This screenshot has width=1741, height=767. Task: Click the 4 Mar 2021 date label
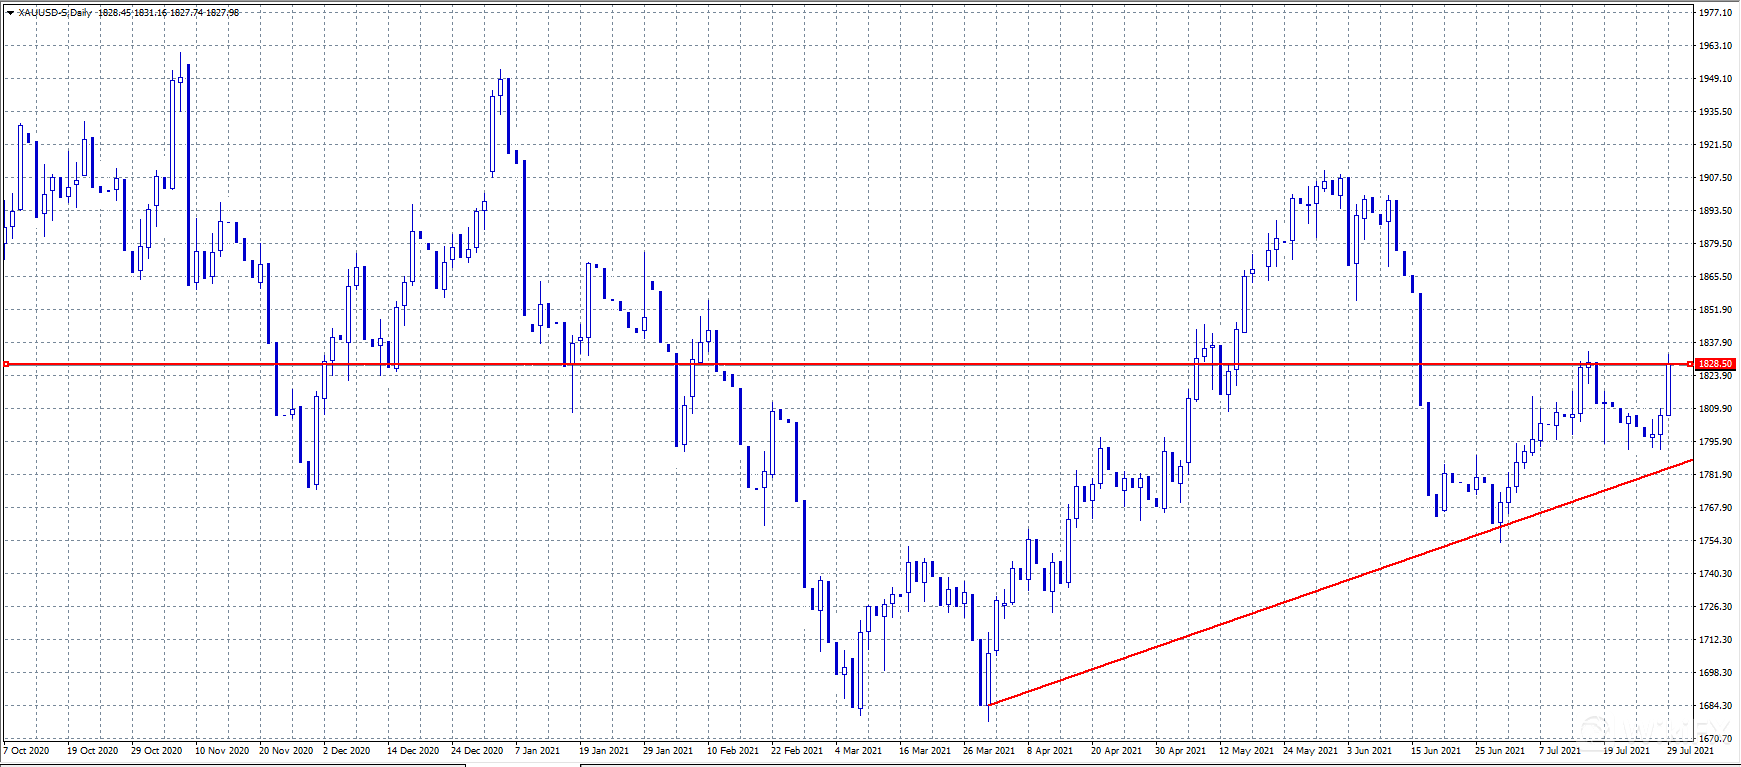pyautogui.click(x=859, y=751)
